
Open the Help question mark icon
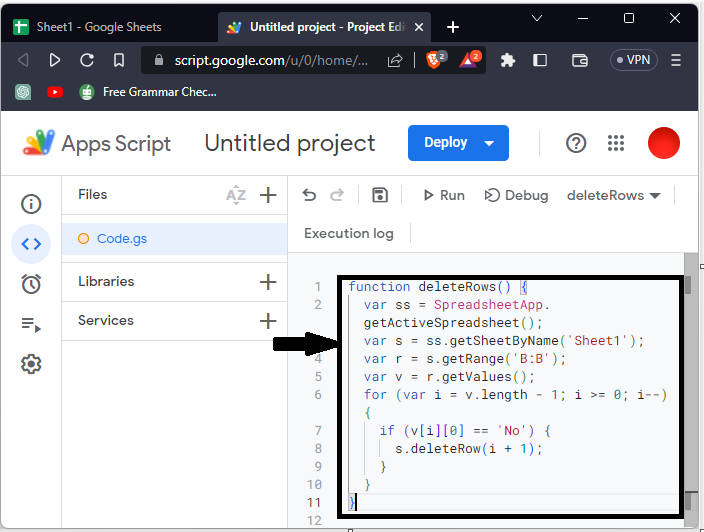pos(576,143)
